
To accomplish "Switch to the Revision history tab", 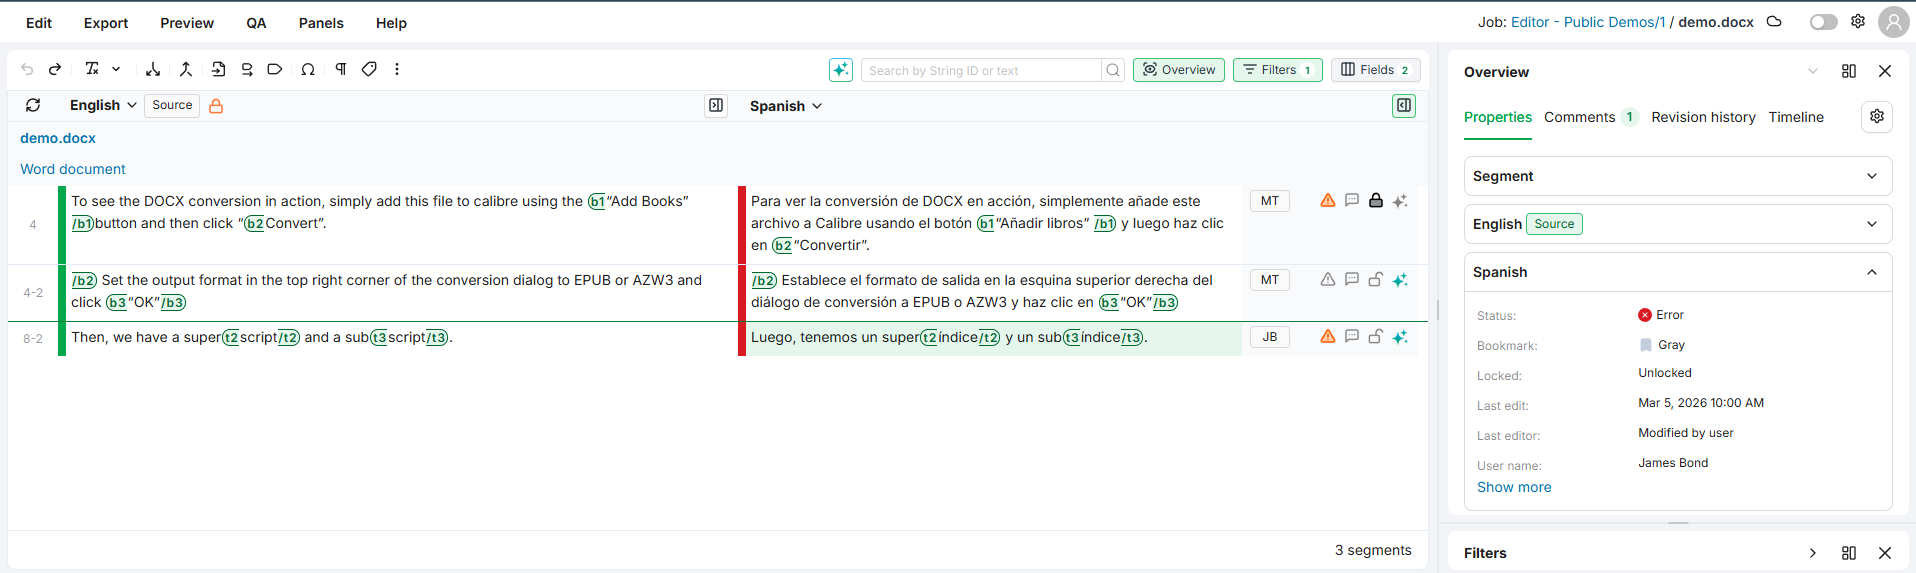I will [x=1703, y=117].
